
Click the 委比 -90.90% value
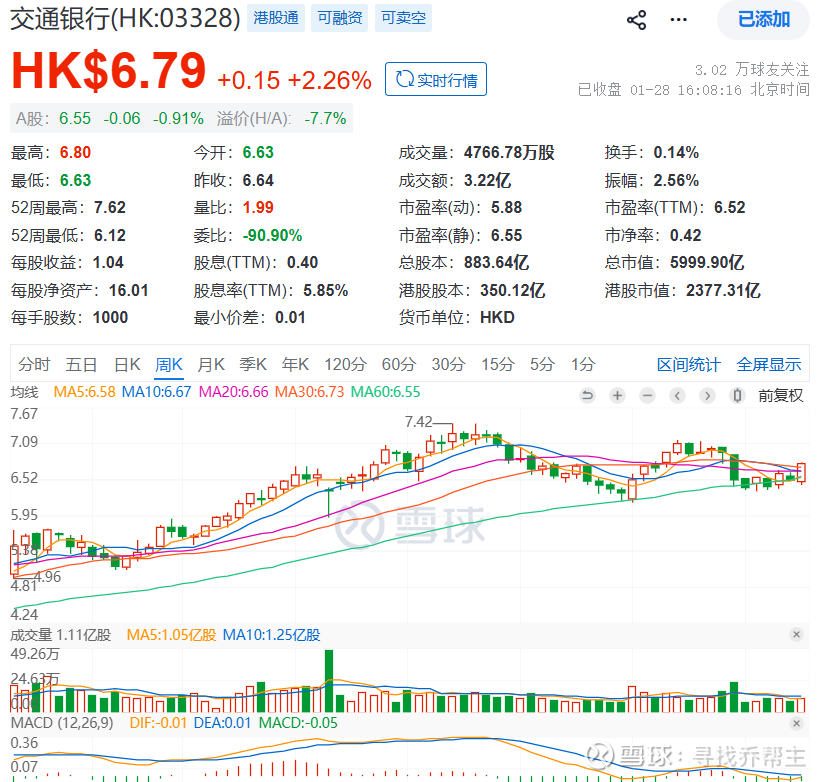(272, 235)
